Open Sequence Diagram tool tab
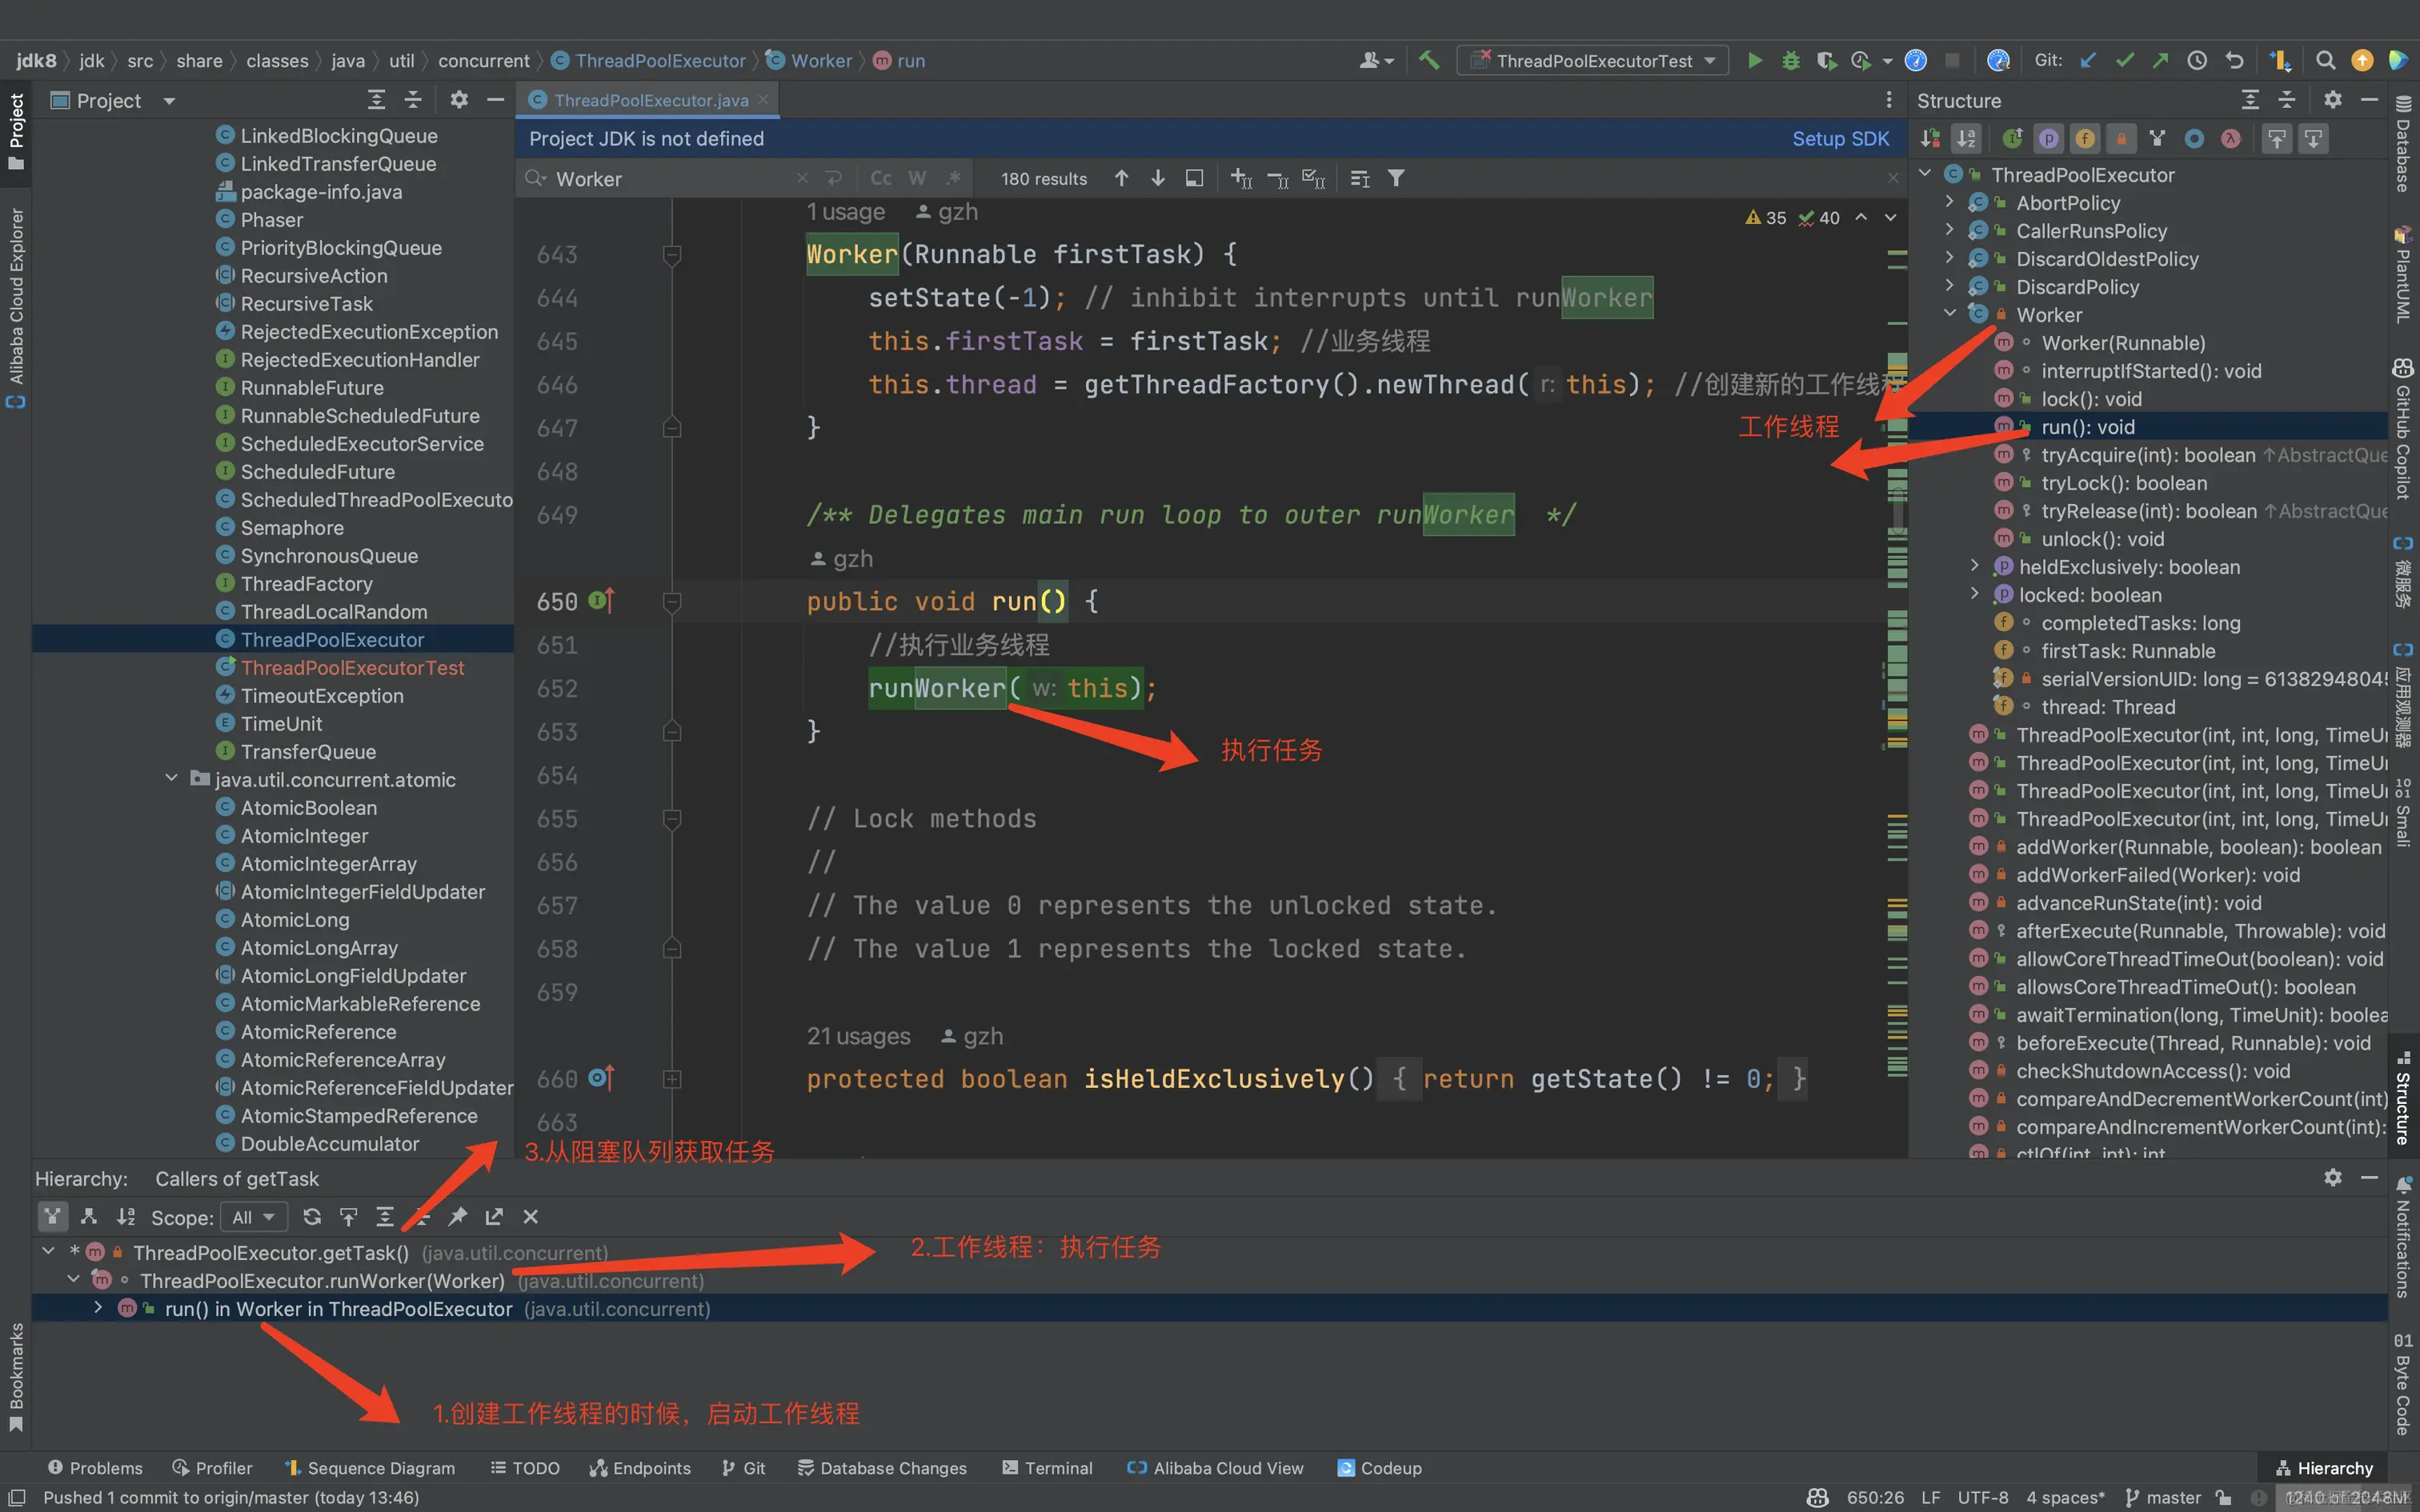 (369, 1467)
